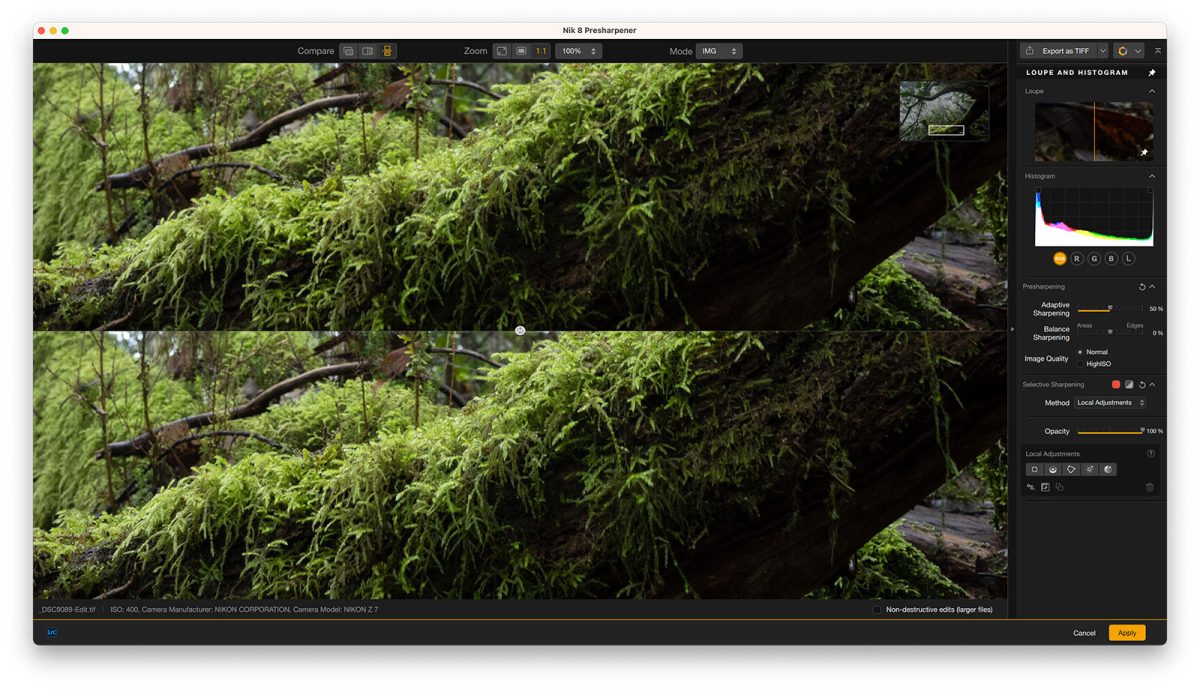This screenshot has height=689, width=1200.
Task: Add a Control Line local adjustment
Action: tap(1053, 470)
